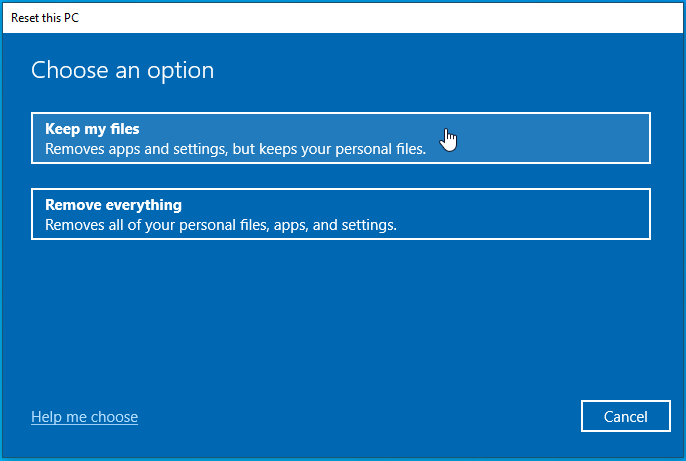Viewport: 686px width, 461px height.
Task: Dismiss the reset dialog with Cancel
Action: 626,416
